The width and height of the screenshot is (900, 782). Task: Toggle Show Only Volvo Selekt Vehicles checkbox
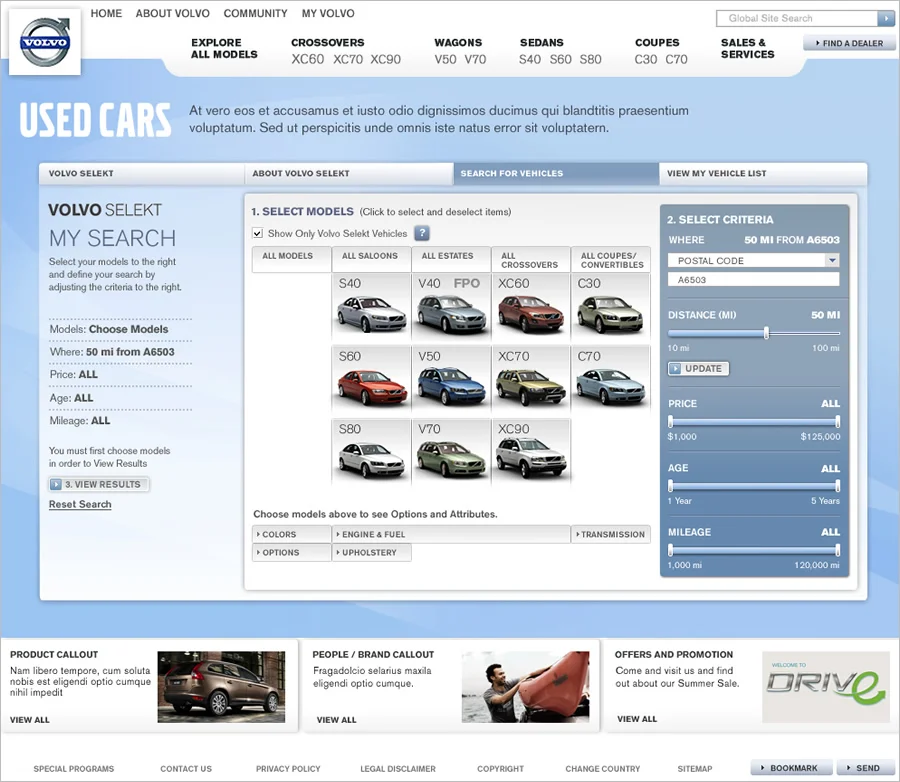(x=258, y=233)
